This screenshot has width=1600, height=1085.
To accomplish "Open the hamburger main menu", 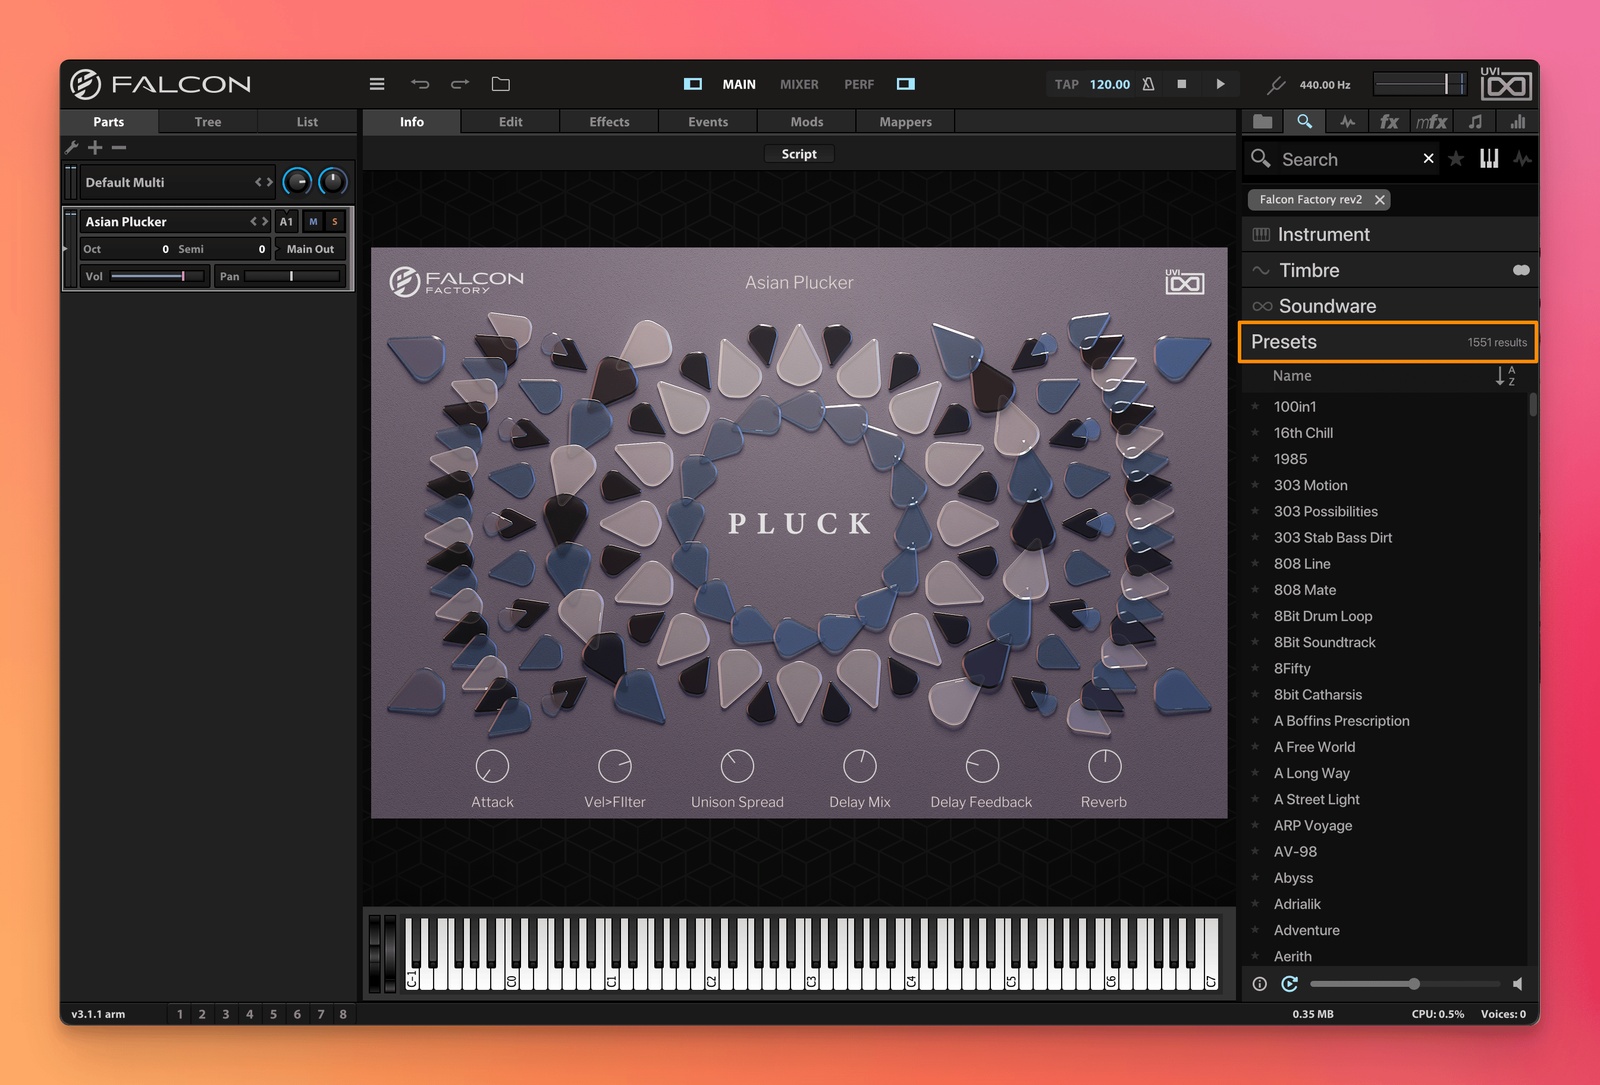I will [x=377, y=84].
